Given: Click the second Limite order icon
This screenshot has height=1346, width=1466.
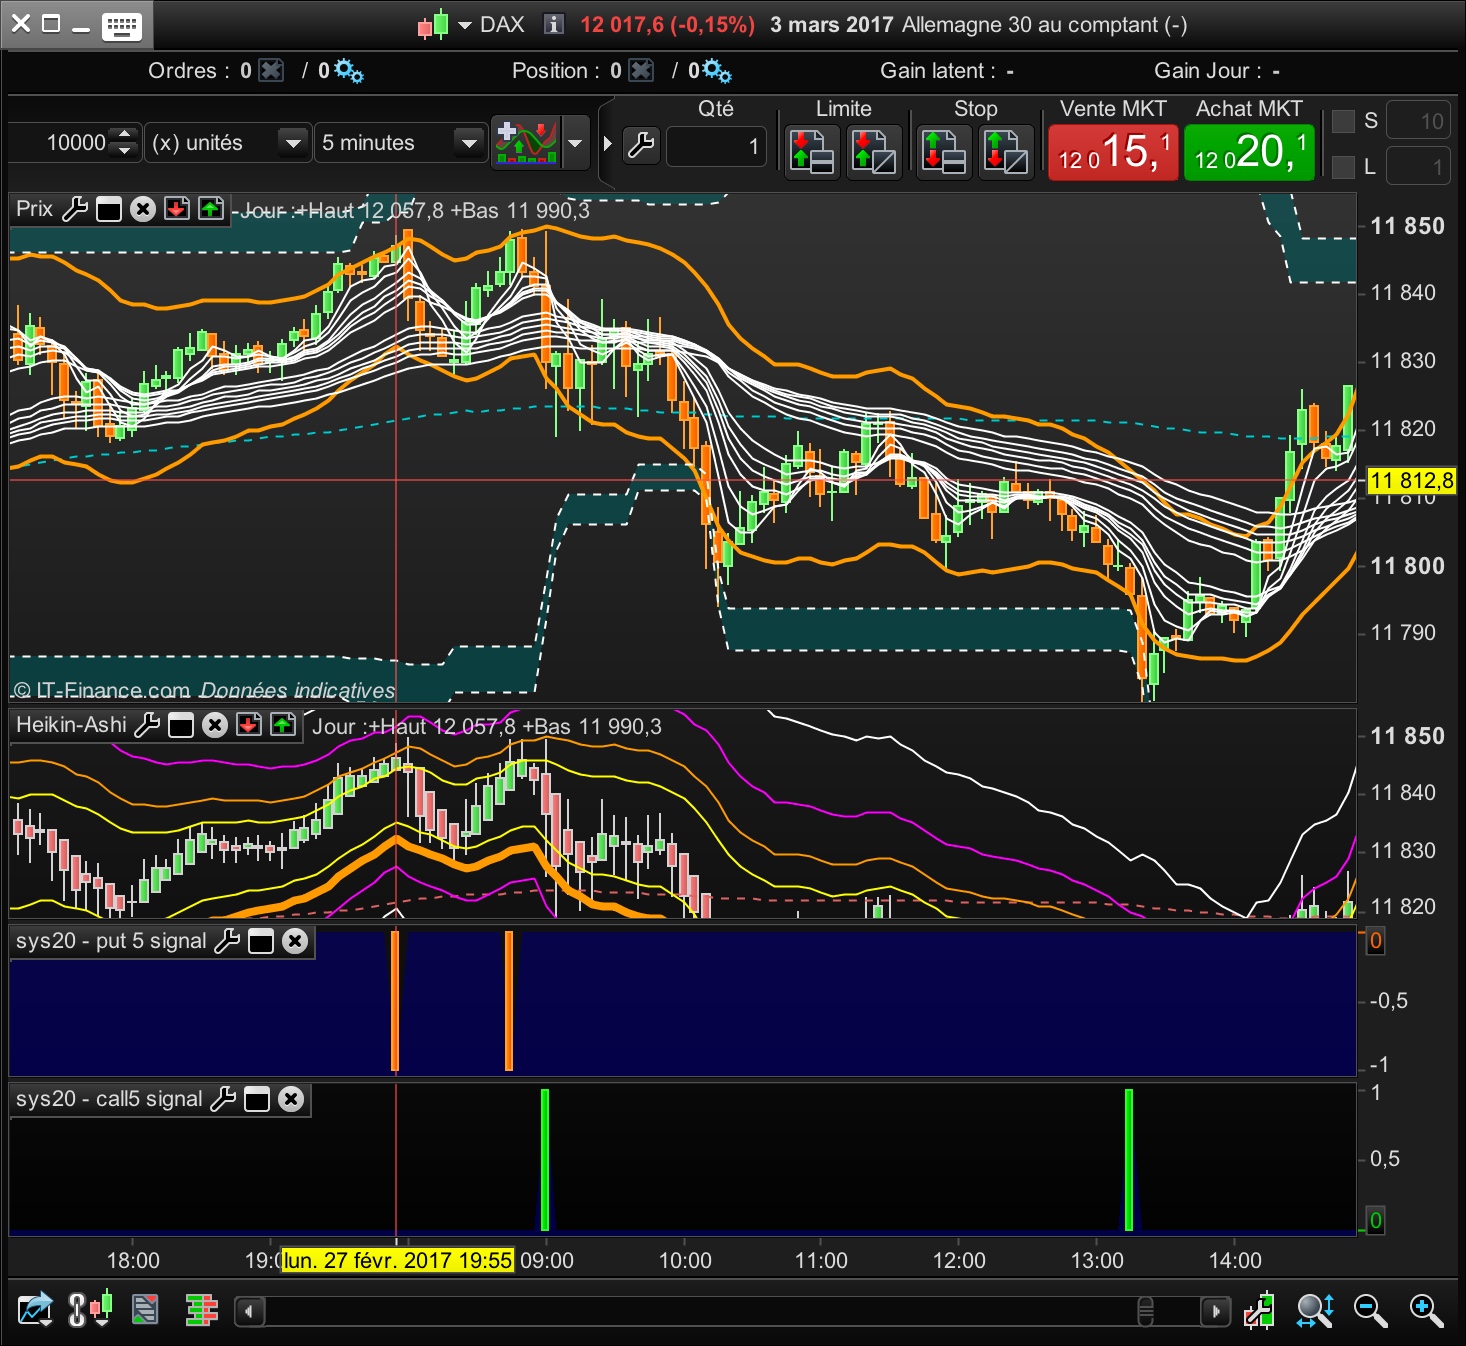Looking at the screenshot, I should 874,152.
